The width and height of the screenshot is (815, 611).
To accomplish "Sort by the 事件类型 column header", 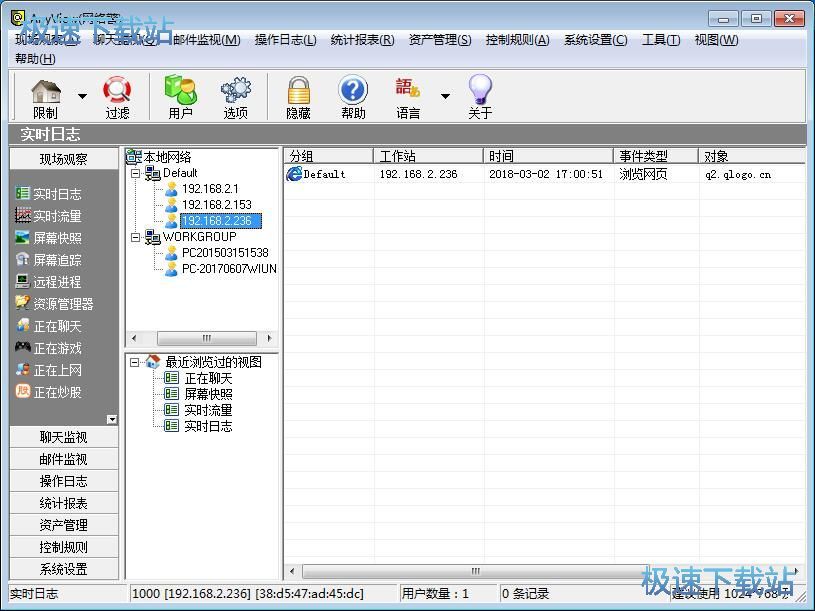I will coord(656,156).
